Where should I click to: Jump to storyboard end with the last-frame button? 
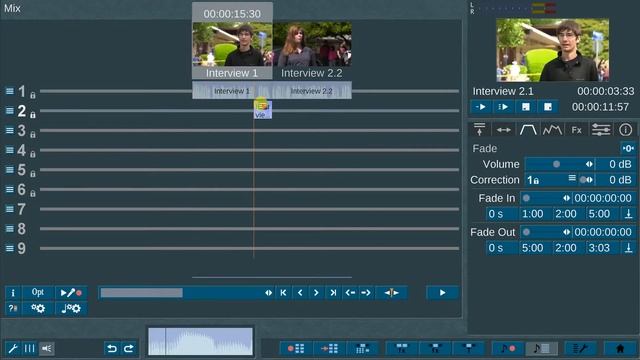click(333, 293)
